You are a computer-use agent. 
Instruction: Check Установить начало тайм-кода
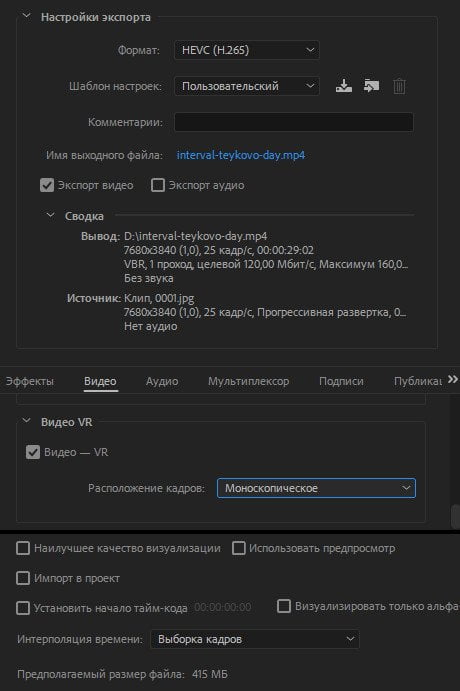(x=23, y=608)
